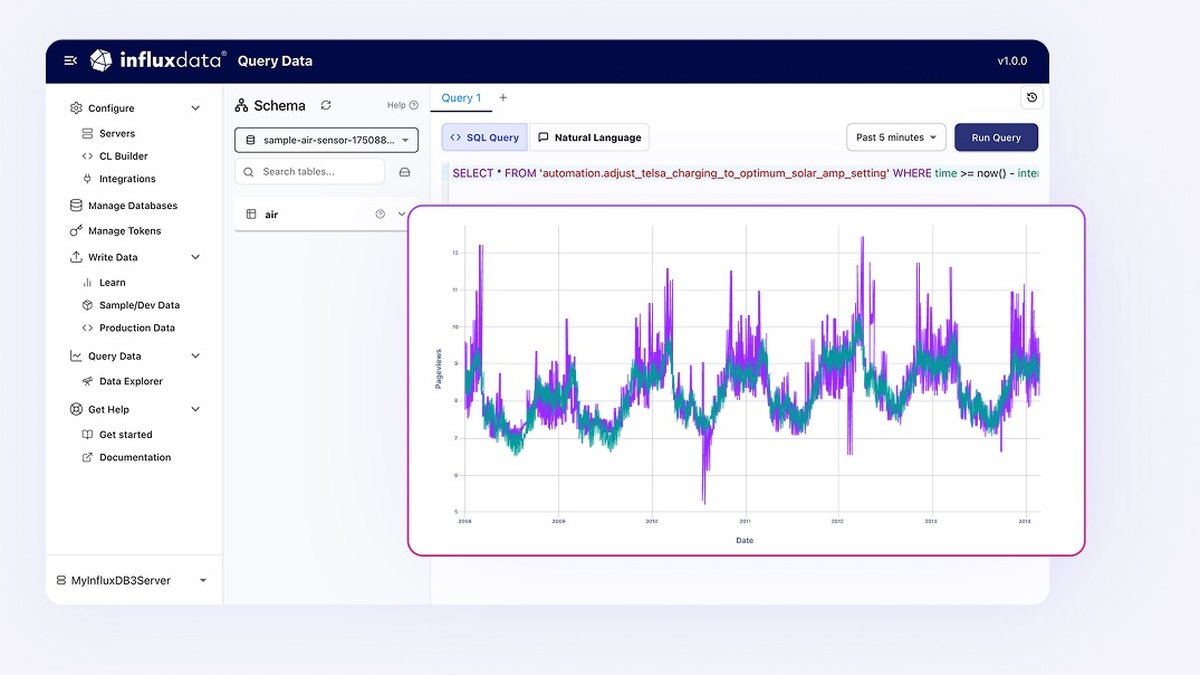This screenshot has height=675, width=1200.
Task: Click the Servers stack icon
Action: pos(88,133)
